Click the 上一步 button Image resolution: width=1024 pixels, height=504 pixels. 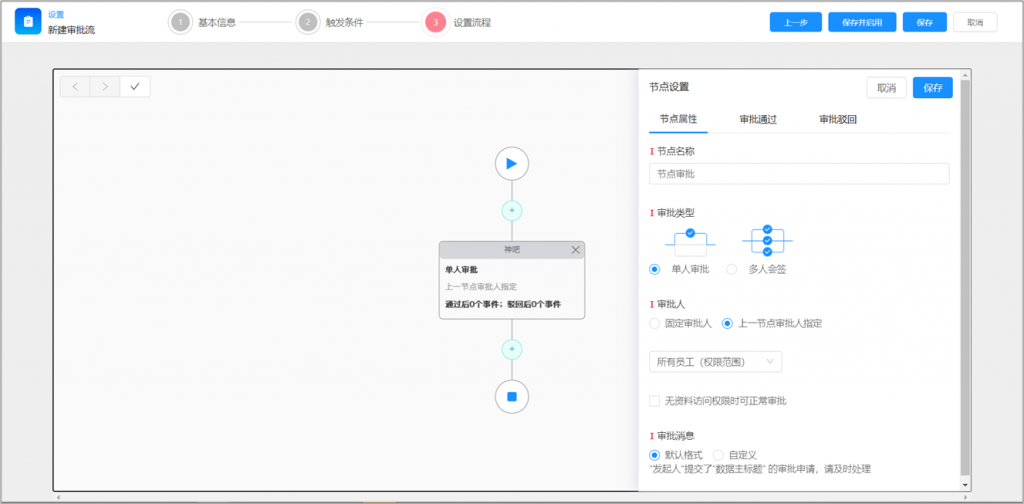pyautogui.click(x=795, y=22)
